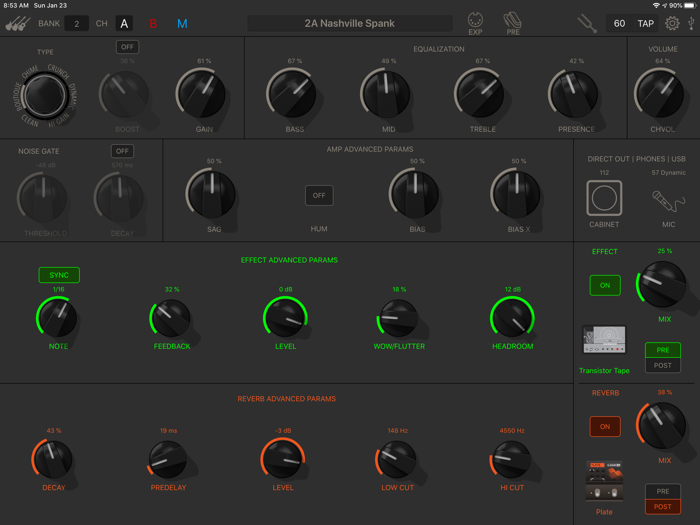This screenshot has height=525, width=700.
Task: Click the GAIN knob
Action: [202, 94]
